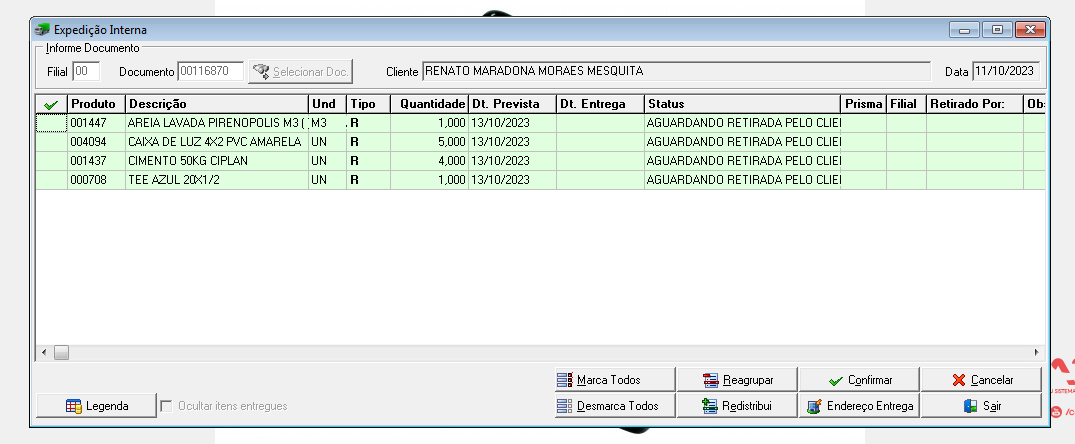The width and height of the screenshot is (1075, 444).
Task: Click the Tipo column header
Action: [368, 104]
